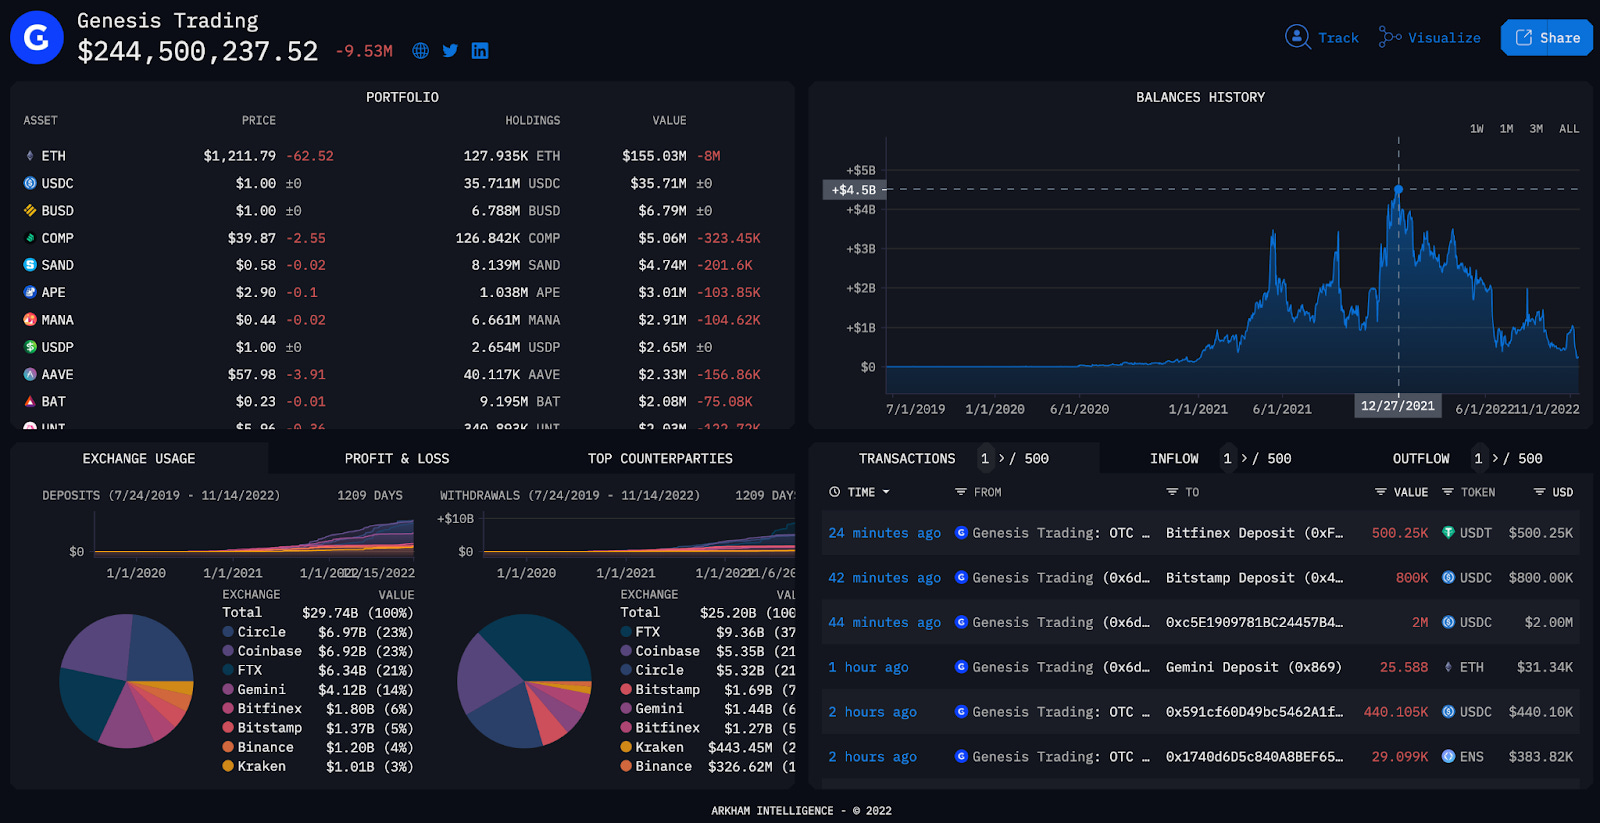This screenshot has height=823, width=1600.
Task: Click the 127.935K ETH holdings value
Action: (511, 156)
